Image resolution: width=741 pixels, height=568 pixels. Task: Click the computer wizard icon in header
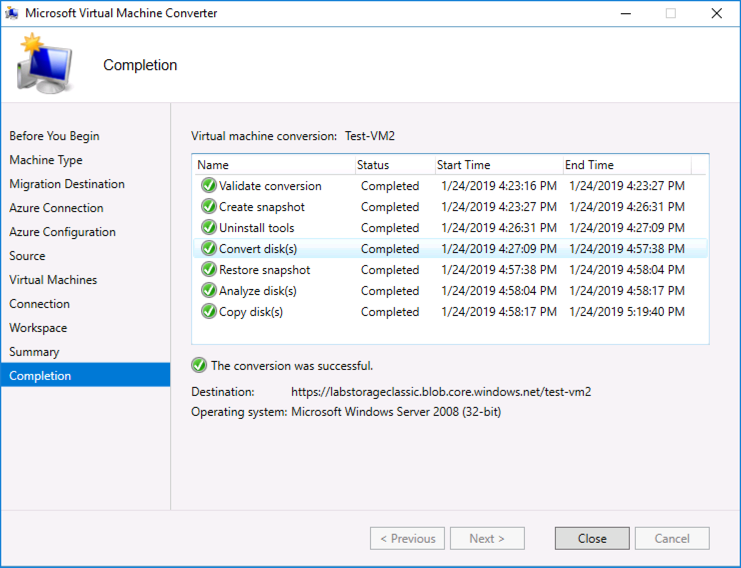44,63
